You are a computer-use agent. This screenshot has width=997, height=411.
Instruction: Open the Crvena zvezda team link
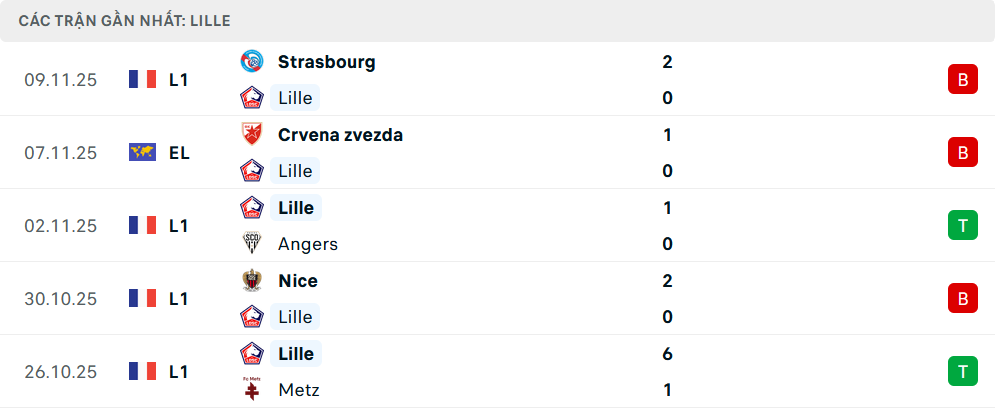click(340, 135)
